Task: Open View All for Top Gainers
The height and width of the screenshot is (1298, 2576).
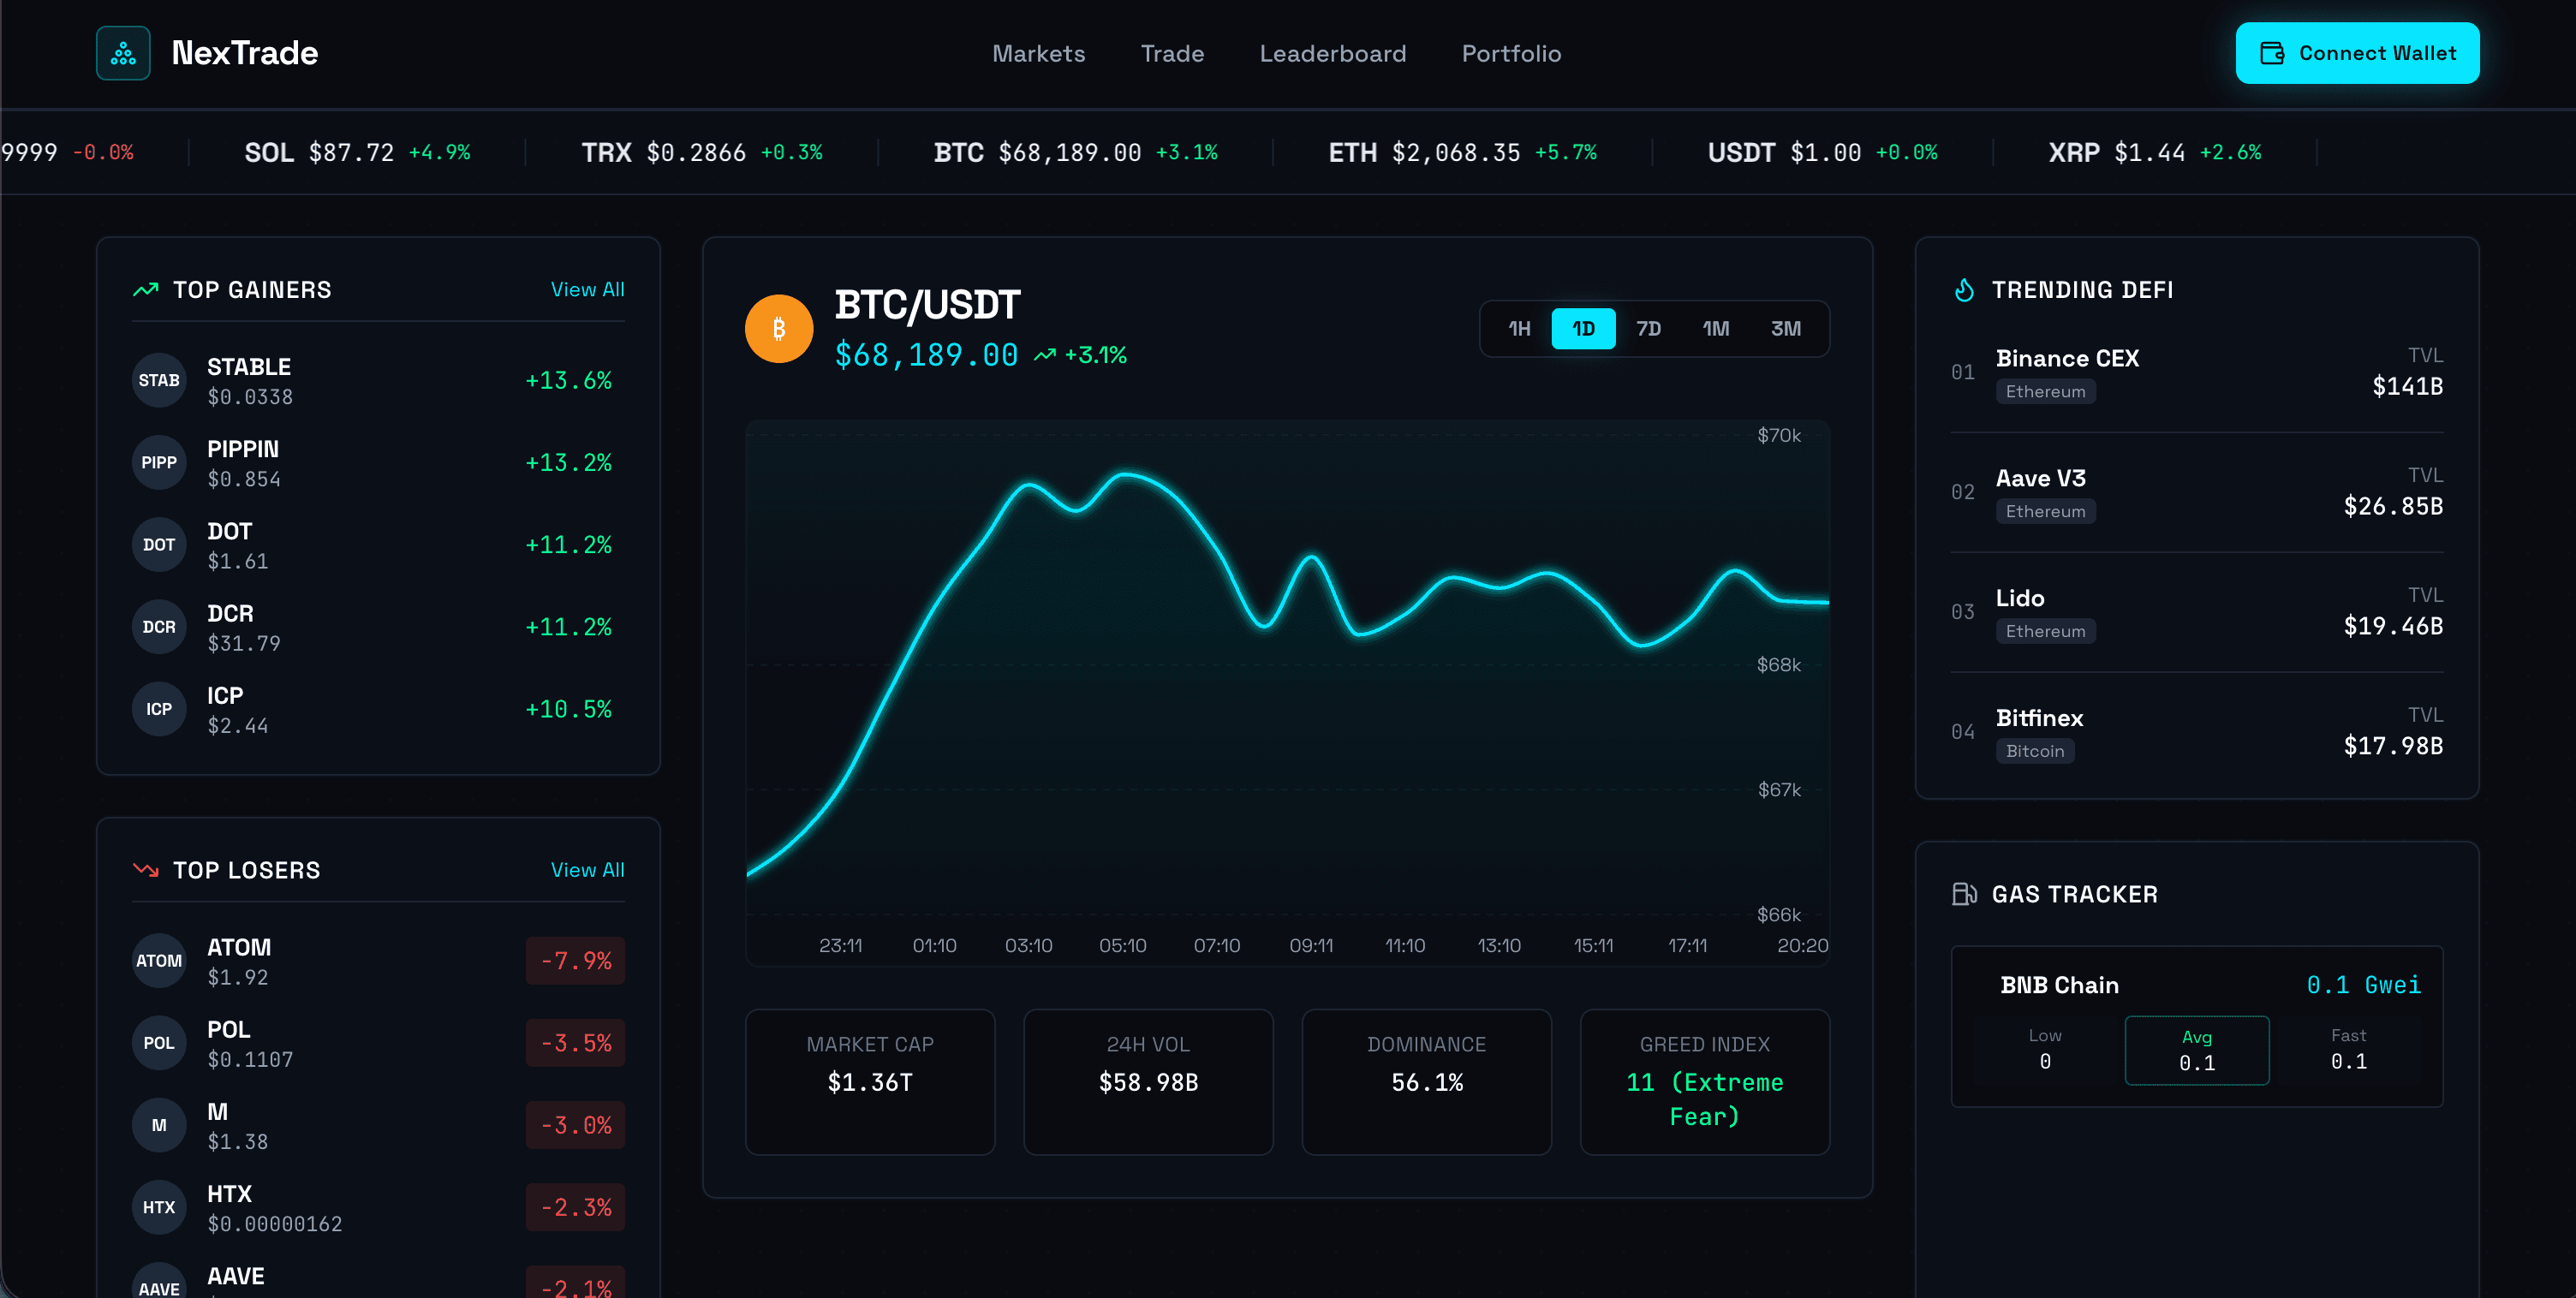Action: coord(587,289)
